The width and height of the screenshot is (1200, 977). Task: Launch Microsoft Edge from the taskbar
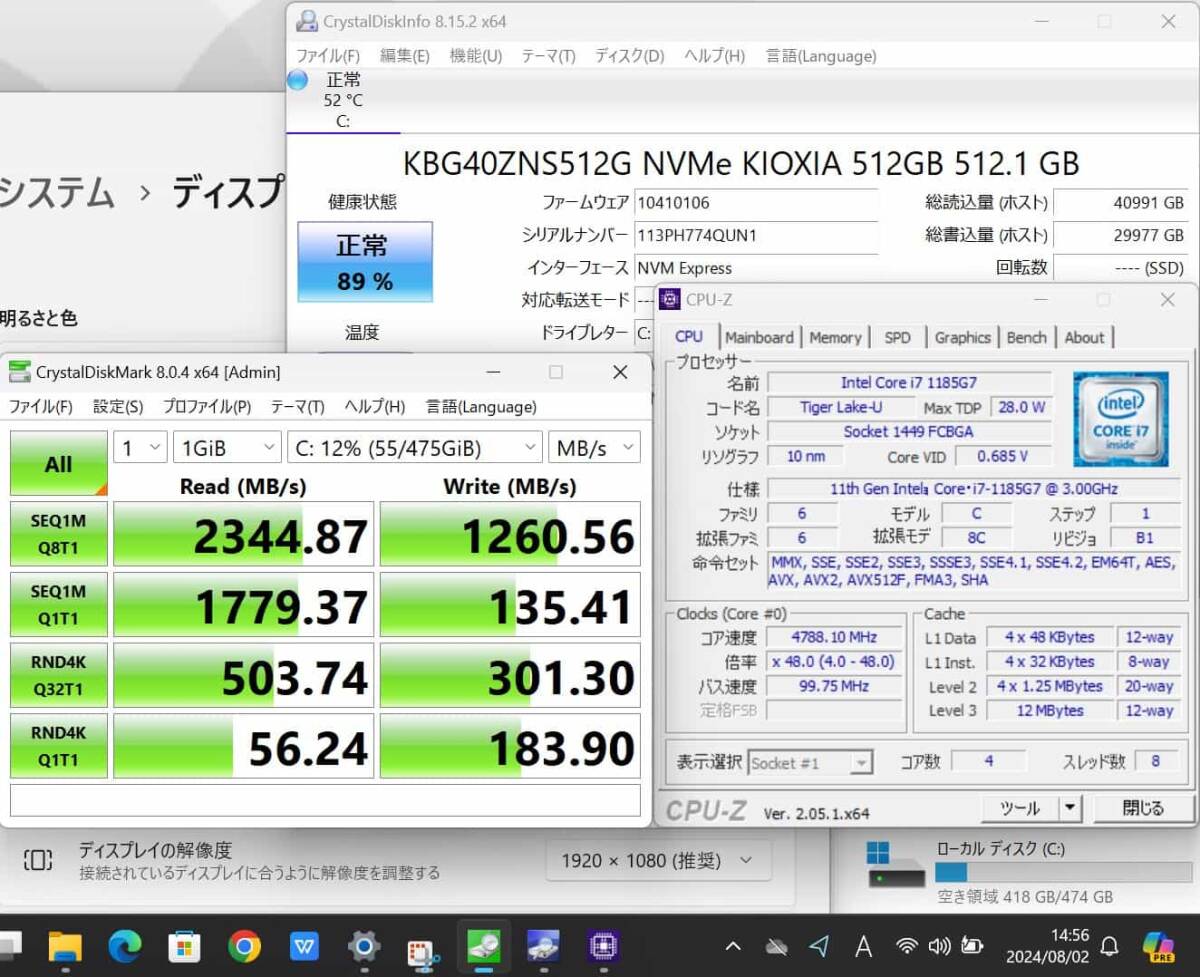[125, 945]
